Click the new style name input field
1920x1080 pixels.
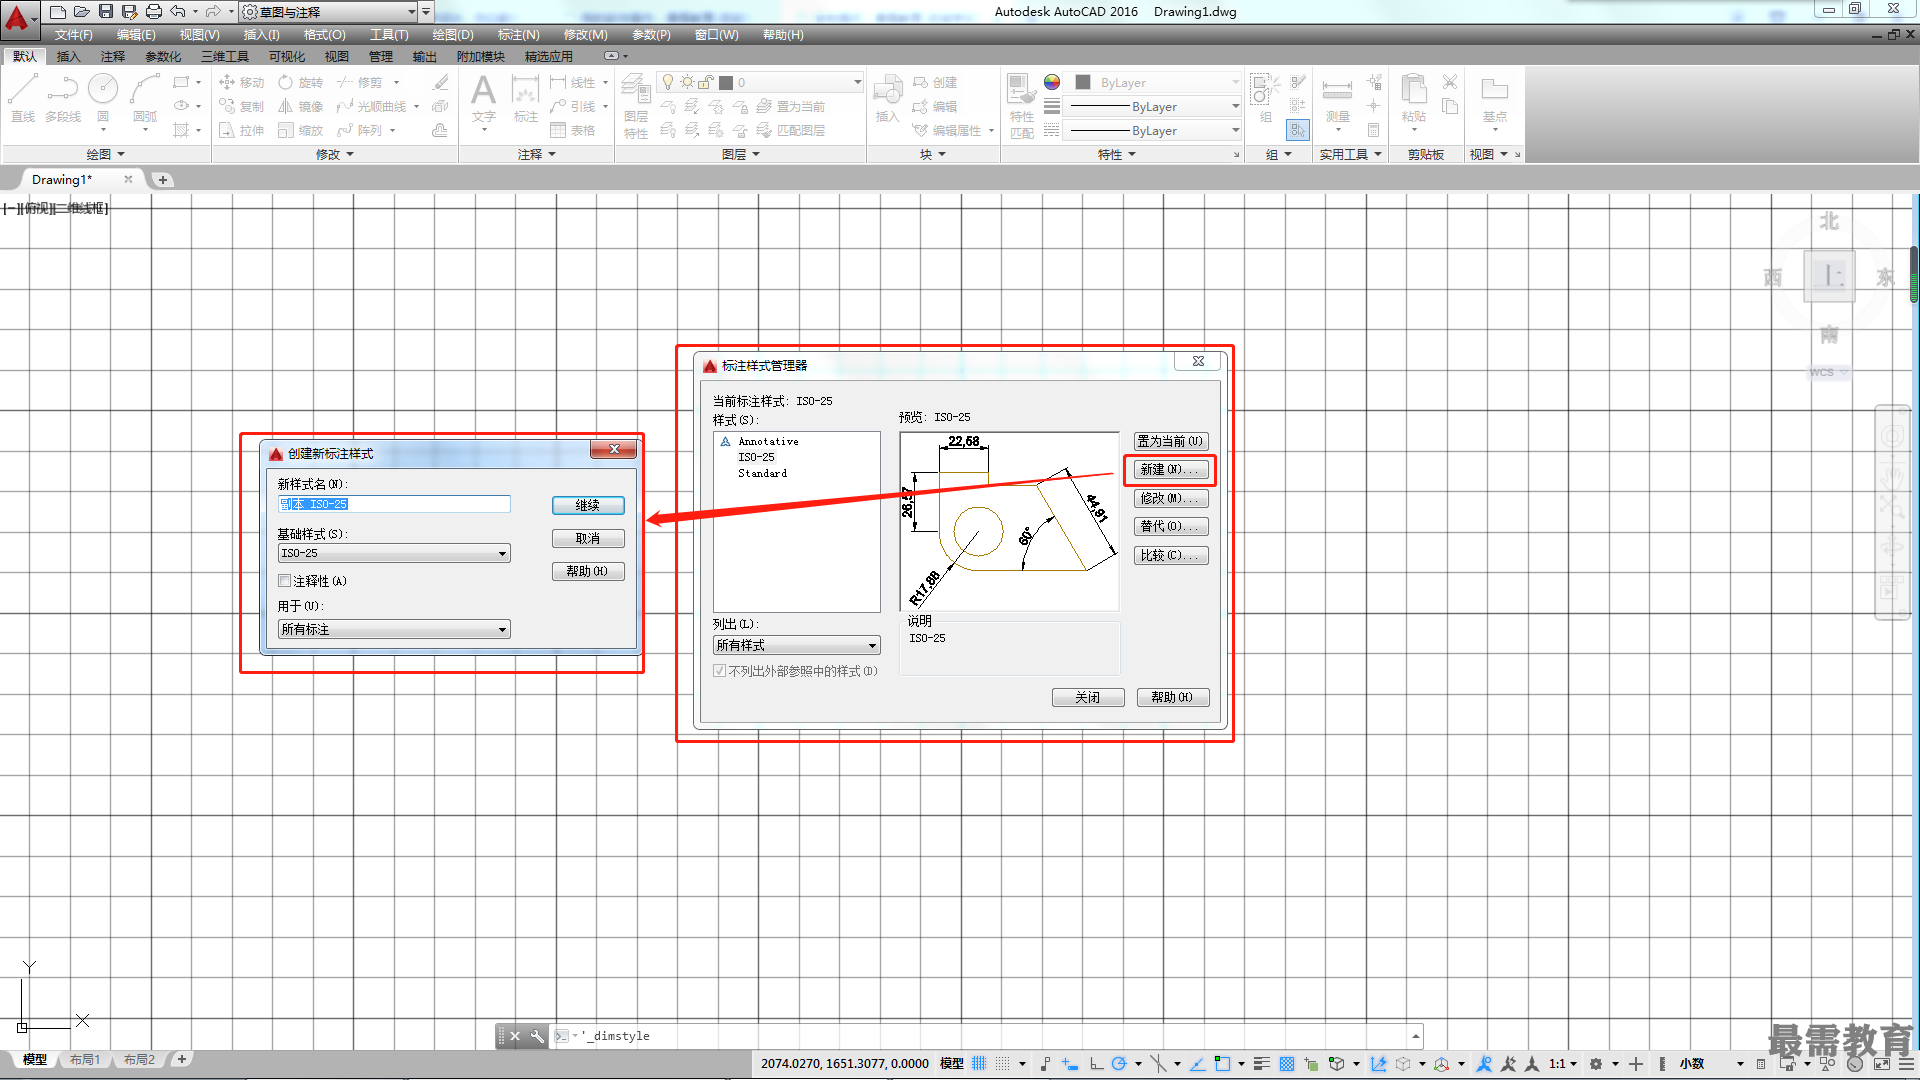pos(394,504)
